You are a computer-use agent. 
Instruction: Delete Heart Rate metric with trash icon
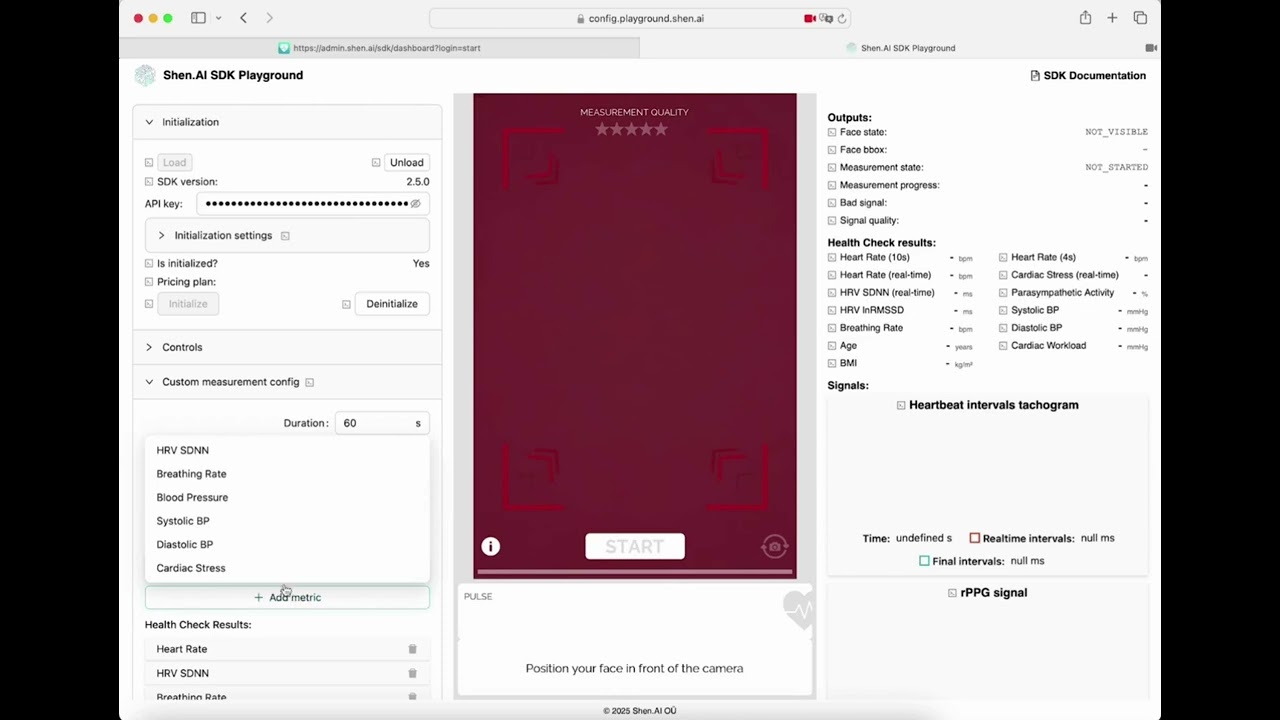click(x=412, y=649)
